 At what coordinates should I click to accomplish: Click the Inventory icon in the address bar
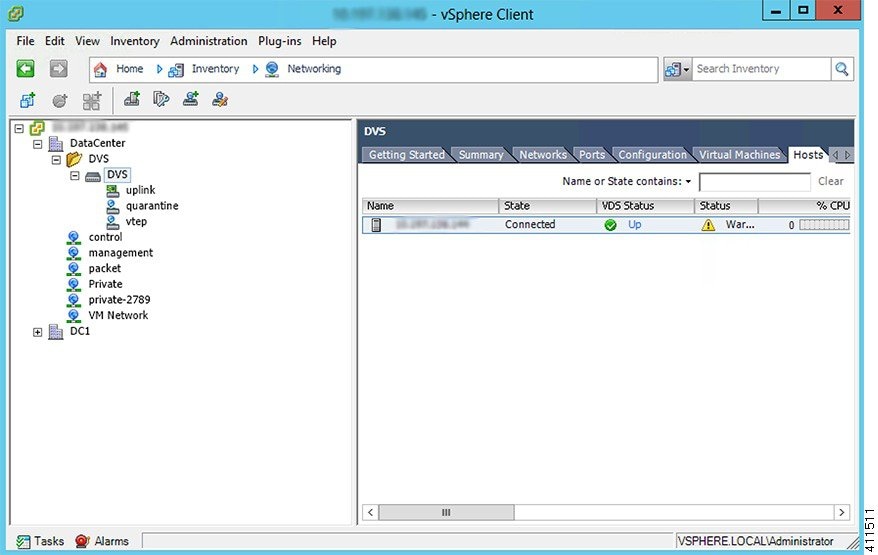[176, 69]
